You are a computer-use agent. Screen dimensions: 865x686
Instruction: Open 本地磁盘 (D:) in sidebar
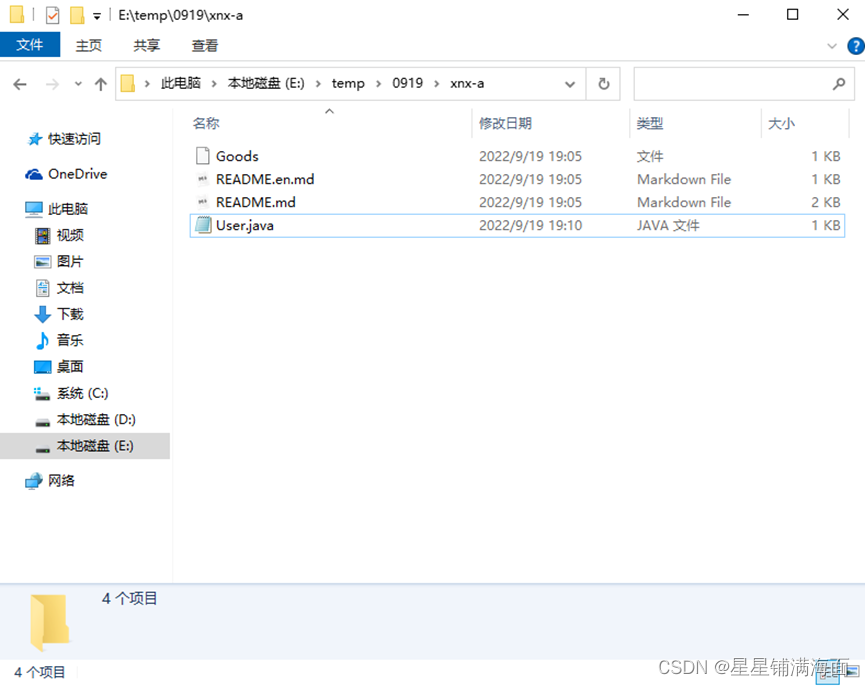(96, 420)
